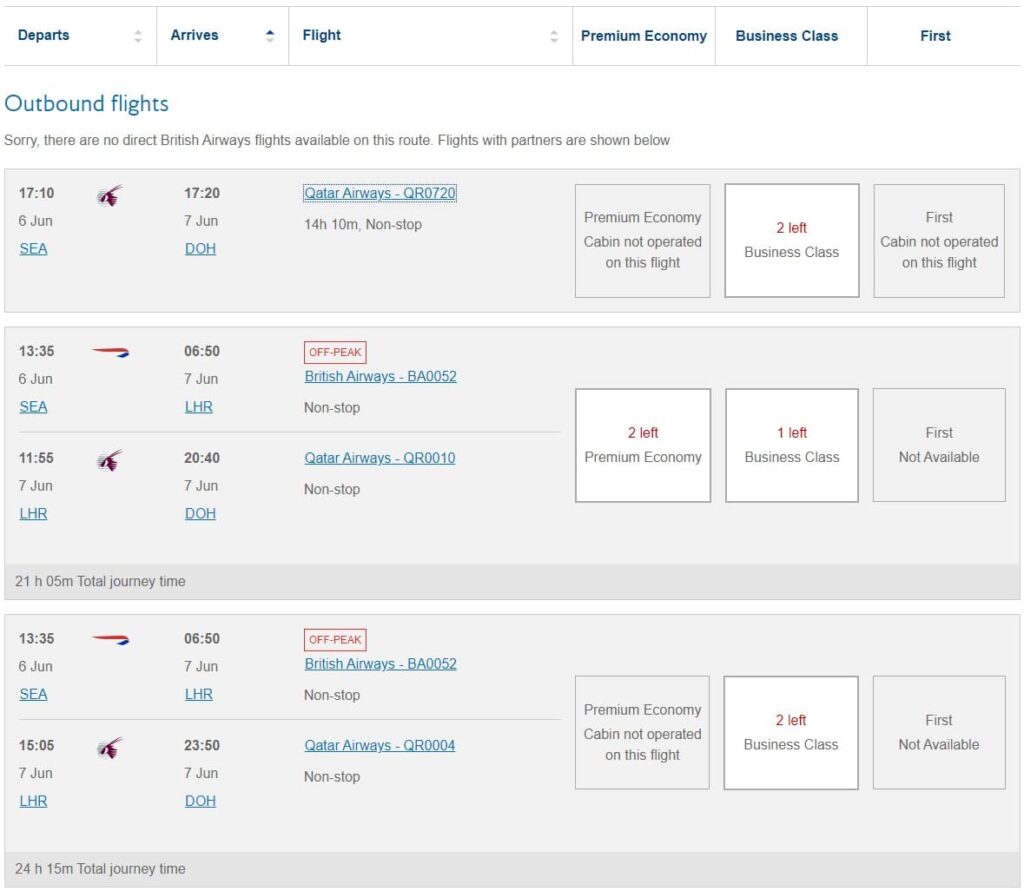Click the OFF-PEAK badge on BA0052
Viewport: 1024px width, 891px height.
[x=334, y=351]
